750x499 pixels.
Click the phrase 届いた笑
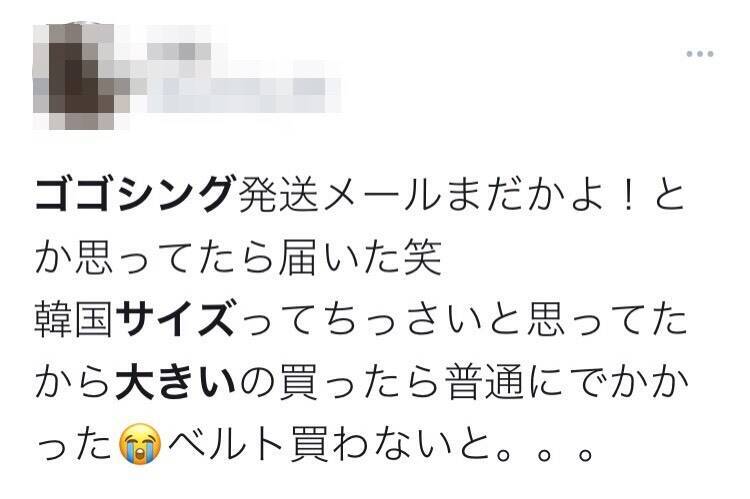[360, 259]
